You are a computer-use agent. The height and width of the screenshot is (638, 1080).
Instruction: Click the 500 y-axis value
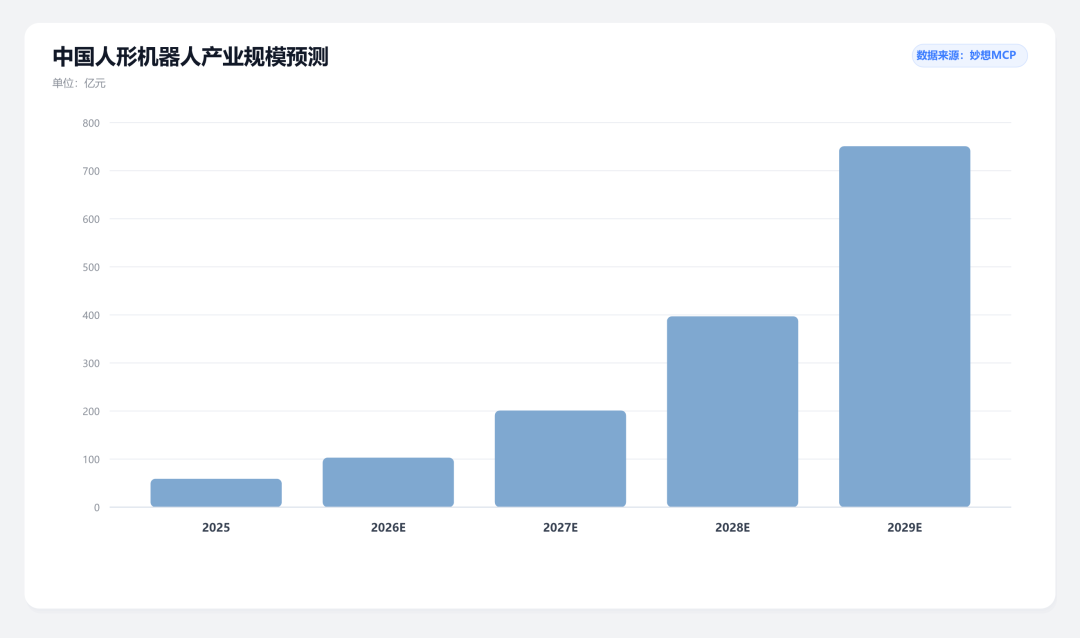click(x=91, y=267)
